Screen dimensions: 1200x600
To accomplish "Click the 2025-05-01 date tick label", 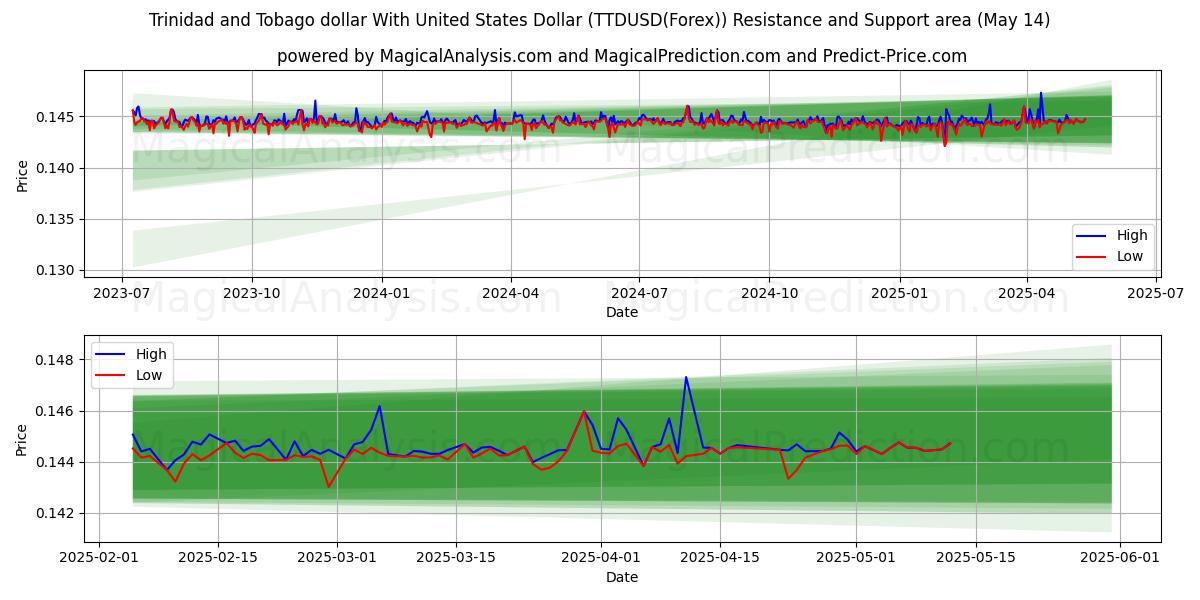I will point(856,558).
